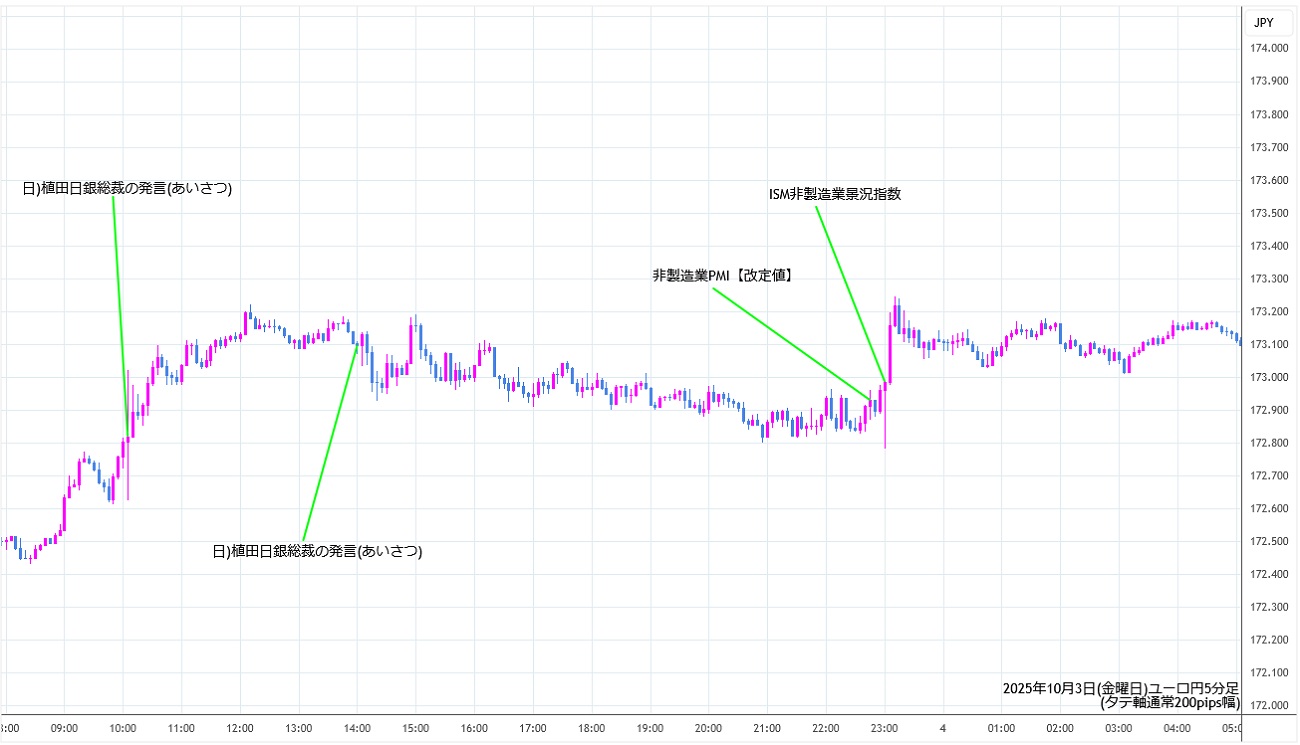Click the date marker "4" on time axis

[942, 728]
